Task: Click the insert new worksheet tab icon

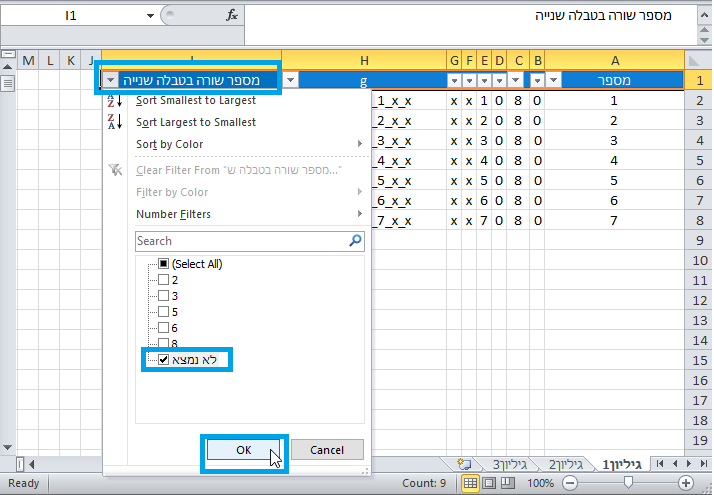Action: (464, 464)
